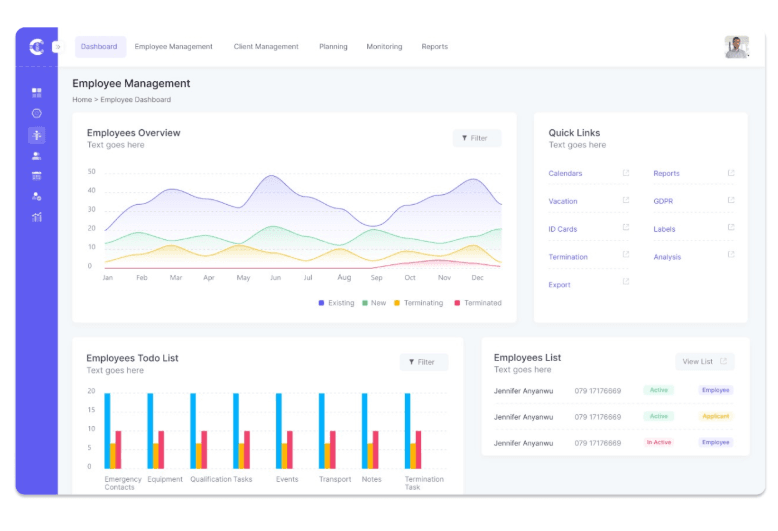Click the user-with-checkmark icon in sidebar
The image size is (778, 531).
[36, 196]
